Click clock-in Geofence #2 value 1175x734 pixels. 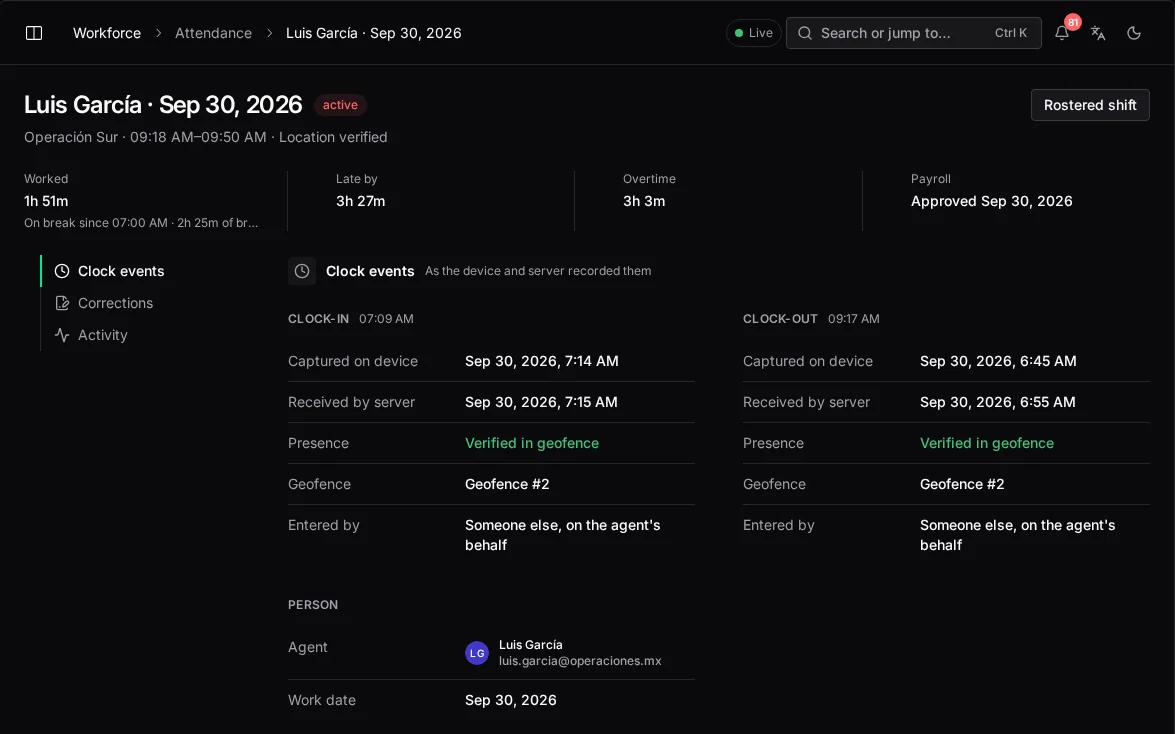(x=507, y=484)
